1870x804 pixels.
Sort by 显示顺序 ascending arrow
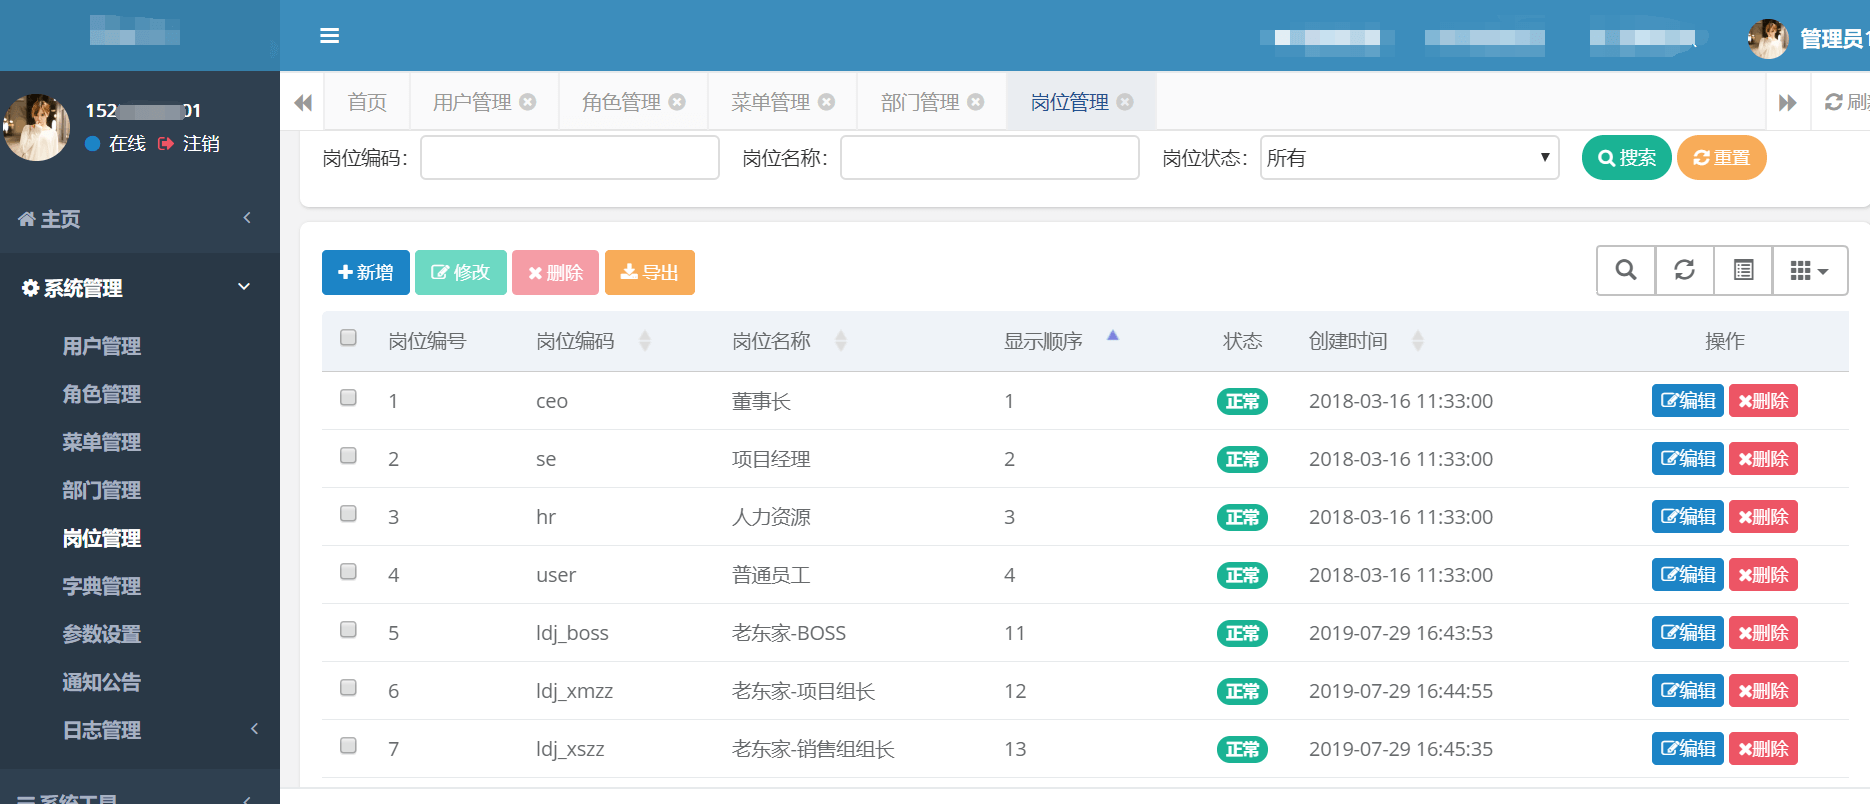click(x=1113, y=336)
